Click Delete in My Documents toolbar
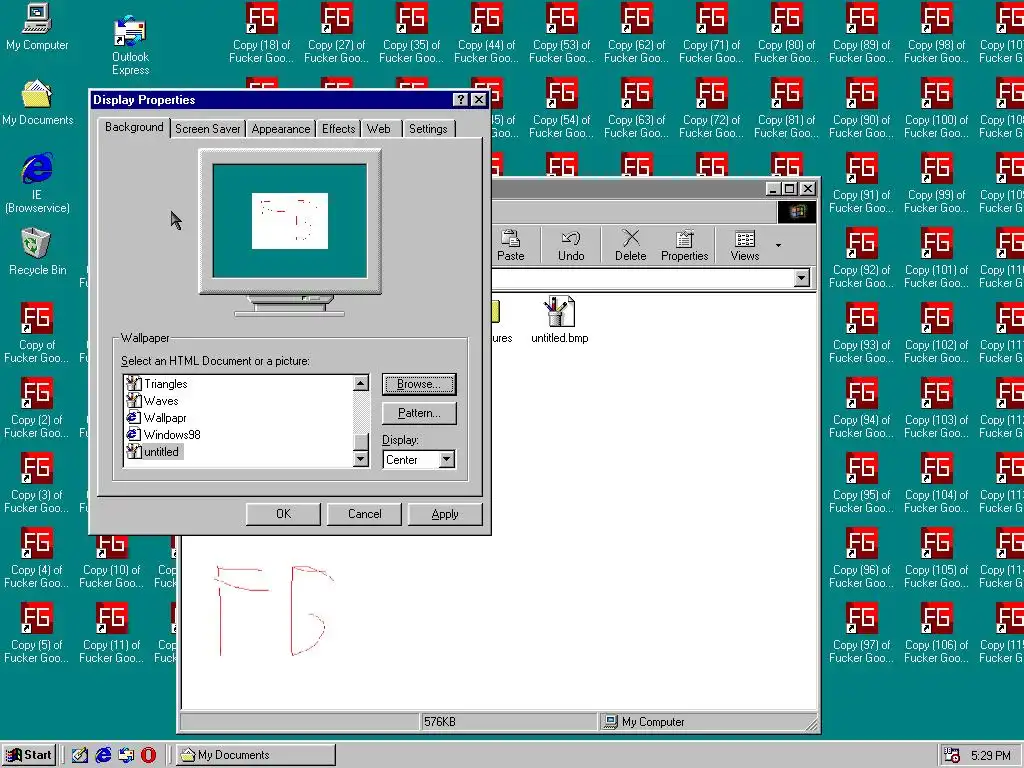Viewport: 1024px width, 768px height. (x=630, y=246)
